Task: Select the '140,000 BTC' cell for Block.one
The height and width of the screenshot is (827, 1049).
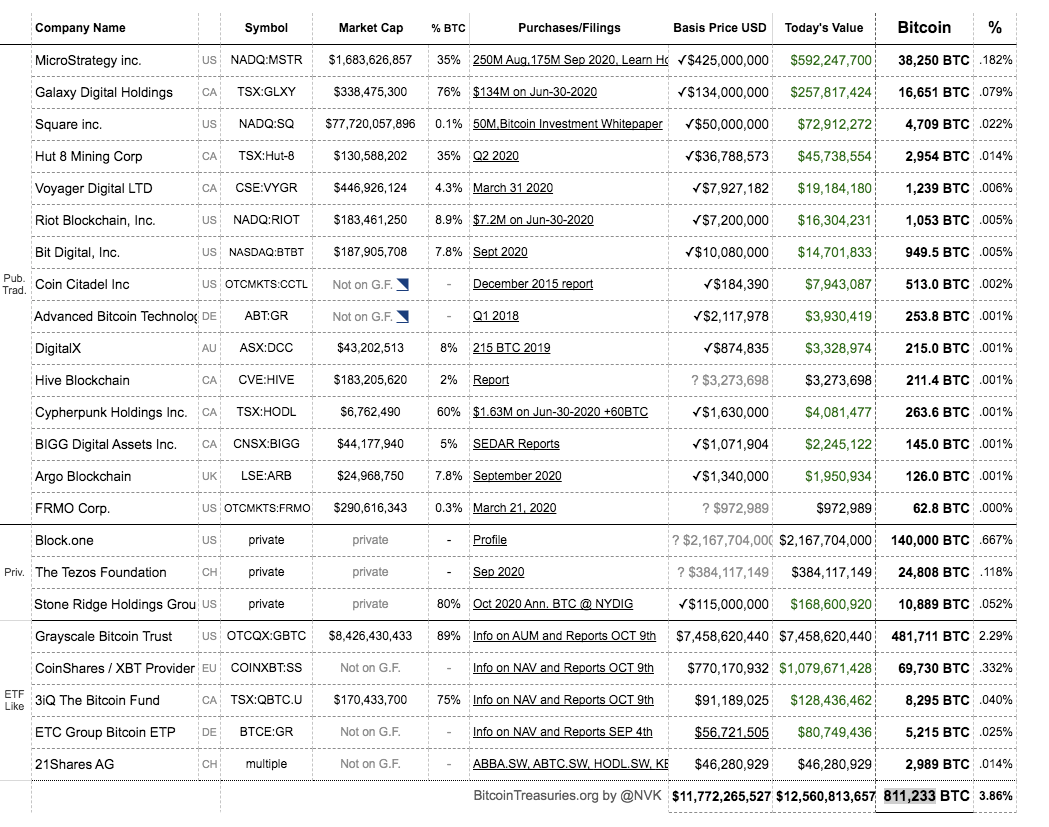Action: coord(925,541)
